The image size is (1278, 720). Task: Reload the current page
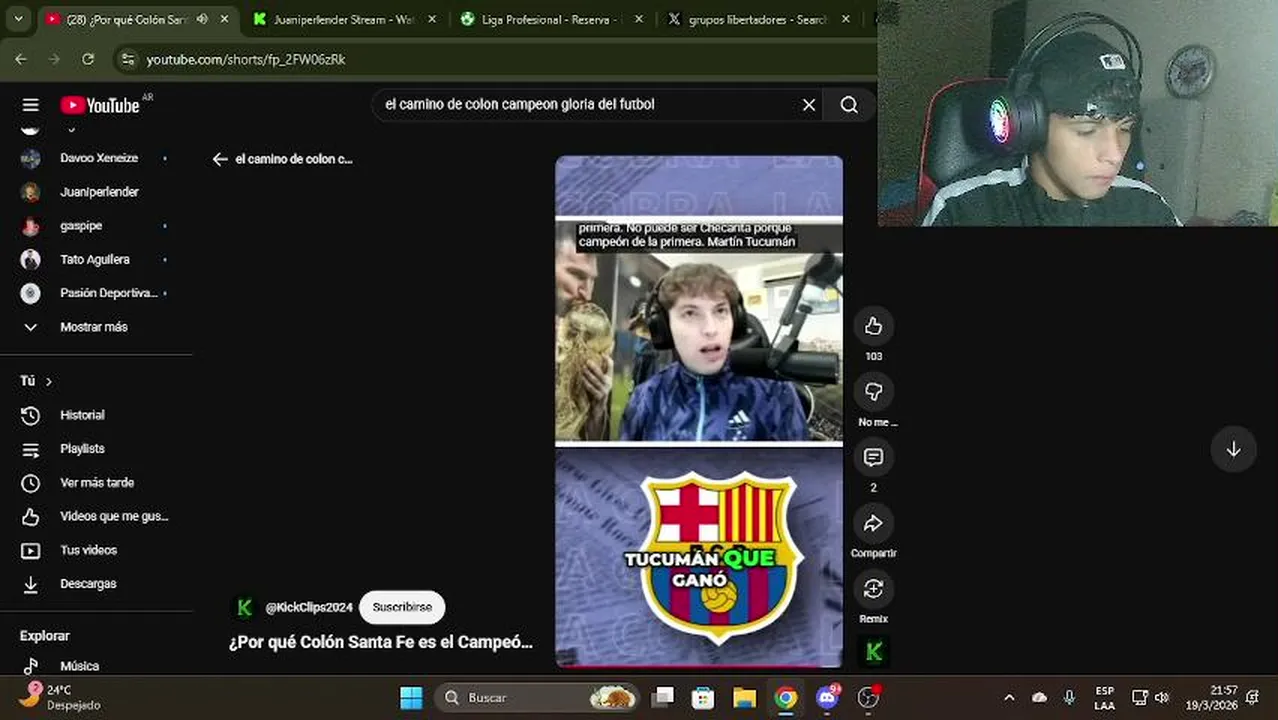[x=88, y=59]
